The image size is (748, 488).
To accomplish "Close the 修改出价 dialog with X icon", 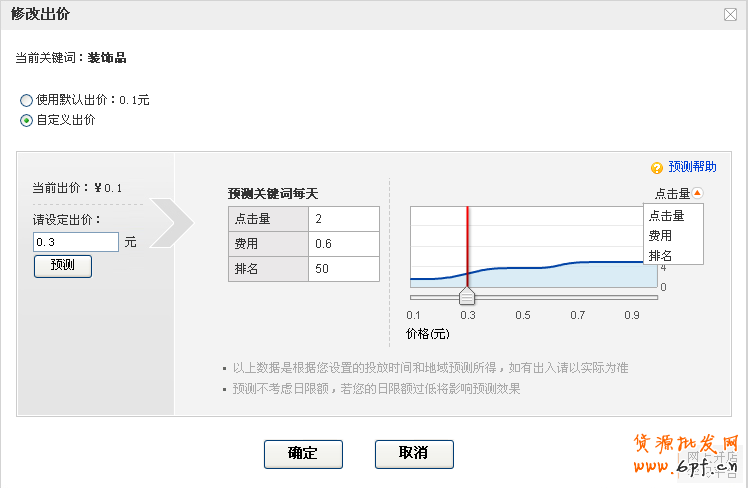I will point(730,15).
